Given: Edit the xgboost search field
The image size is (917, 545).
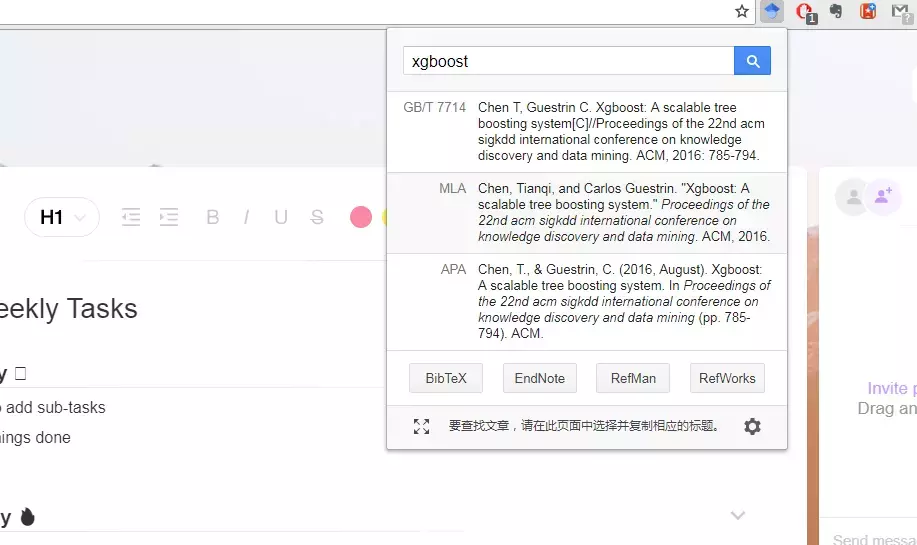Looking at the screenshot, I should (x=568, y=61).
